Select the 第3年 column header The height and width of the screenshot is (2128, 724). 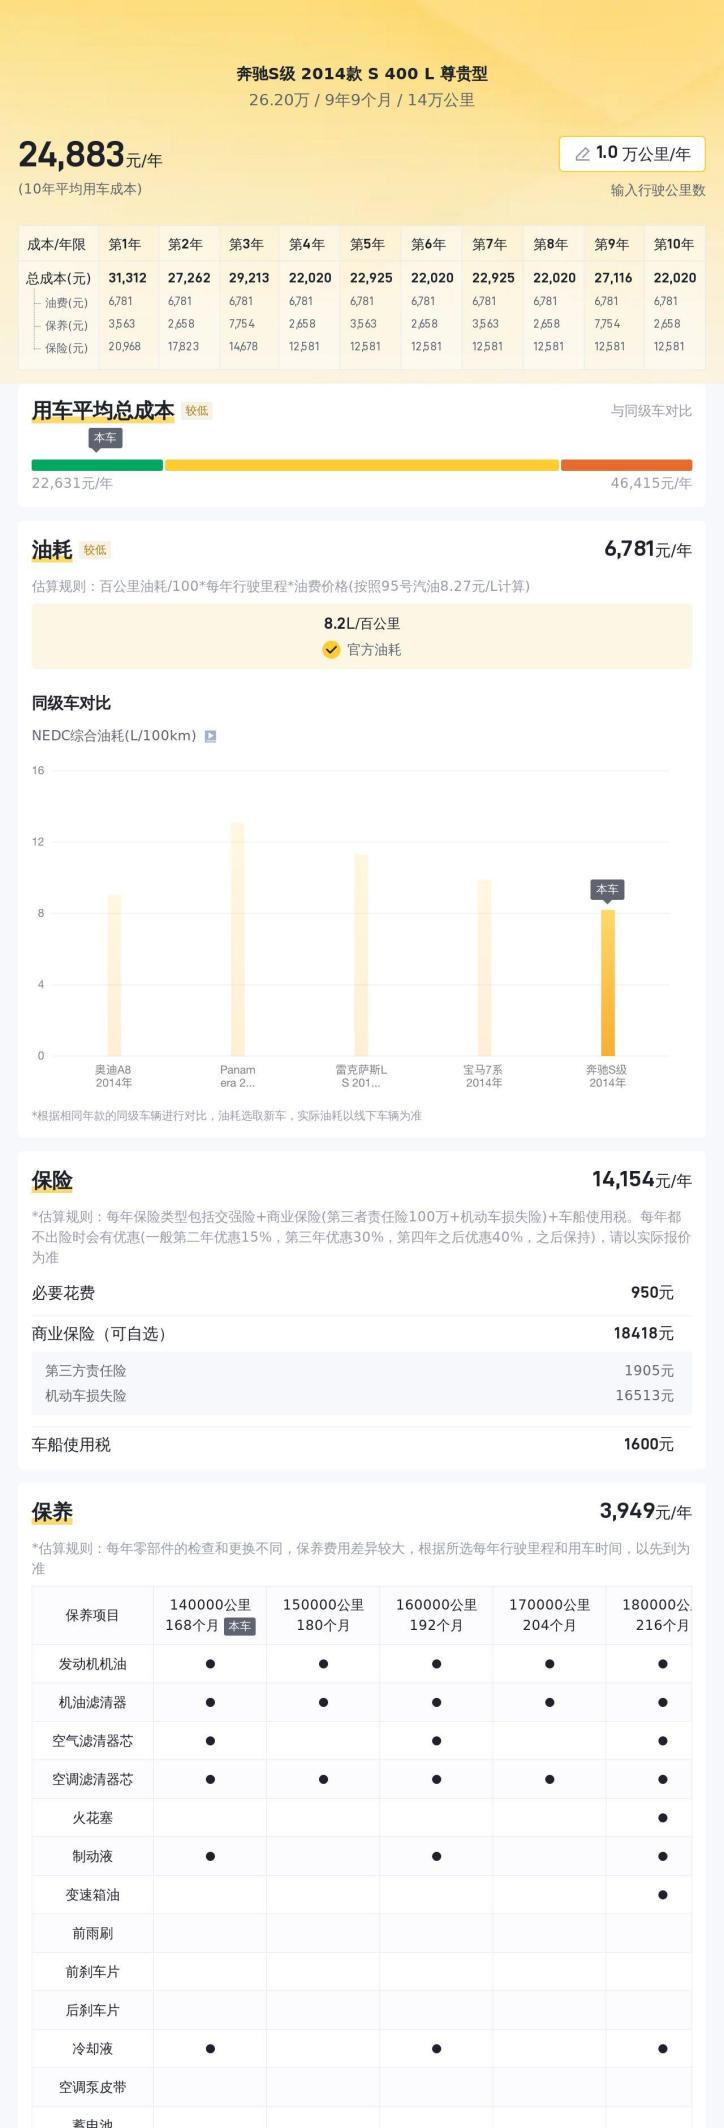click(246, 244)
